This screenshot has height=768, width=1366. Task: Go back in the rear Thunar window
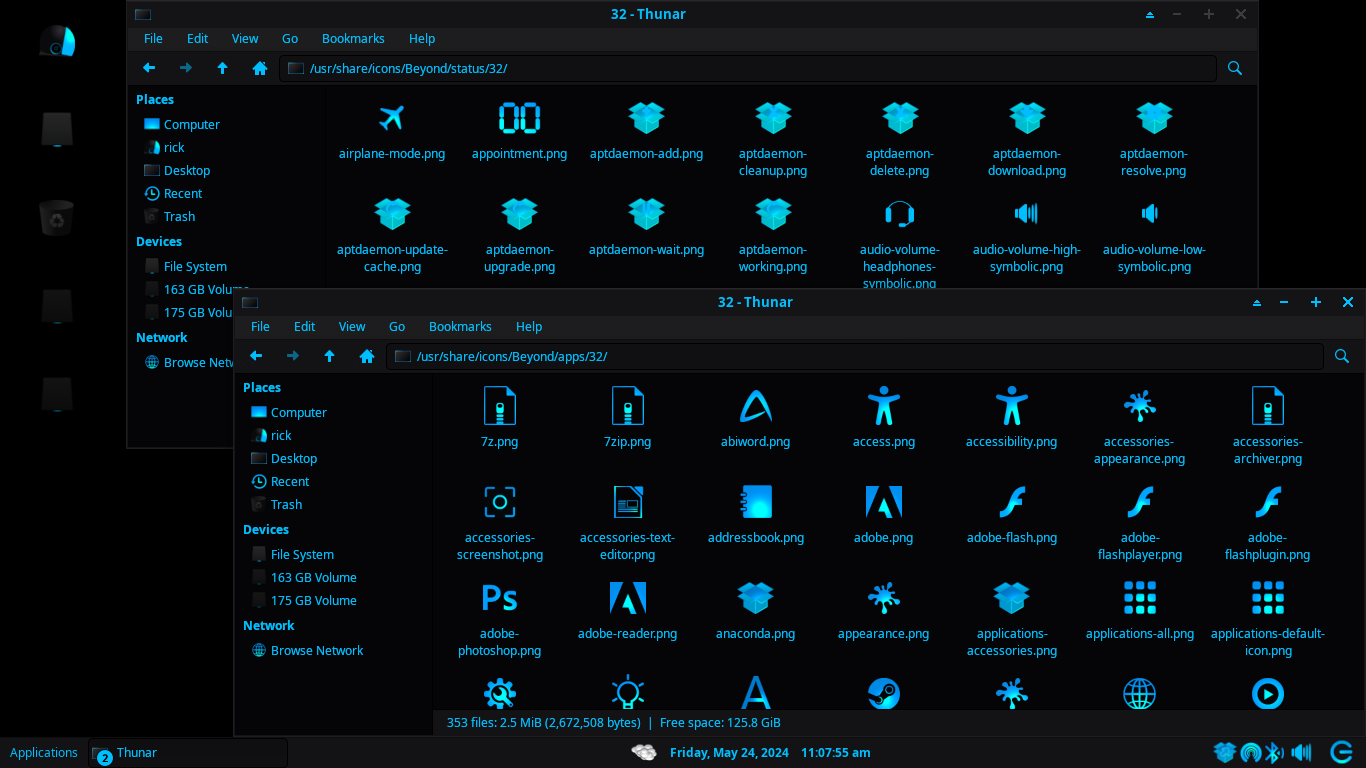[149, 68]
